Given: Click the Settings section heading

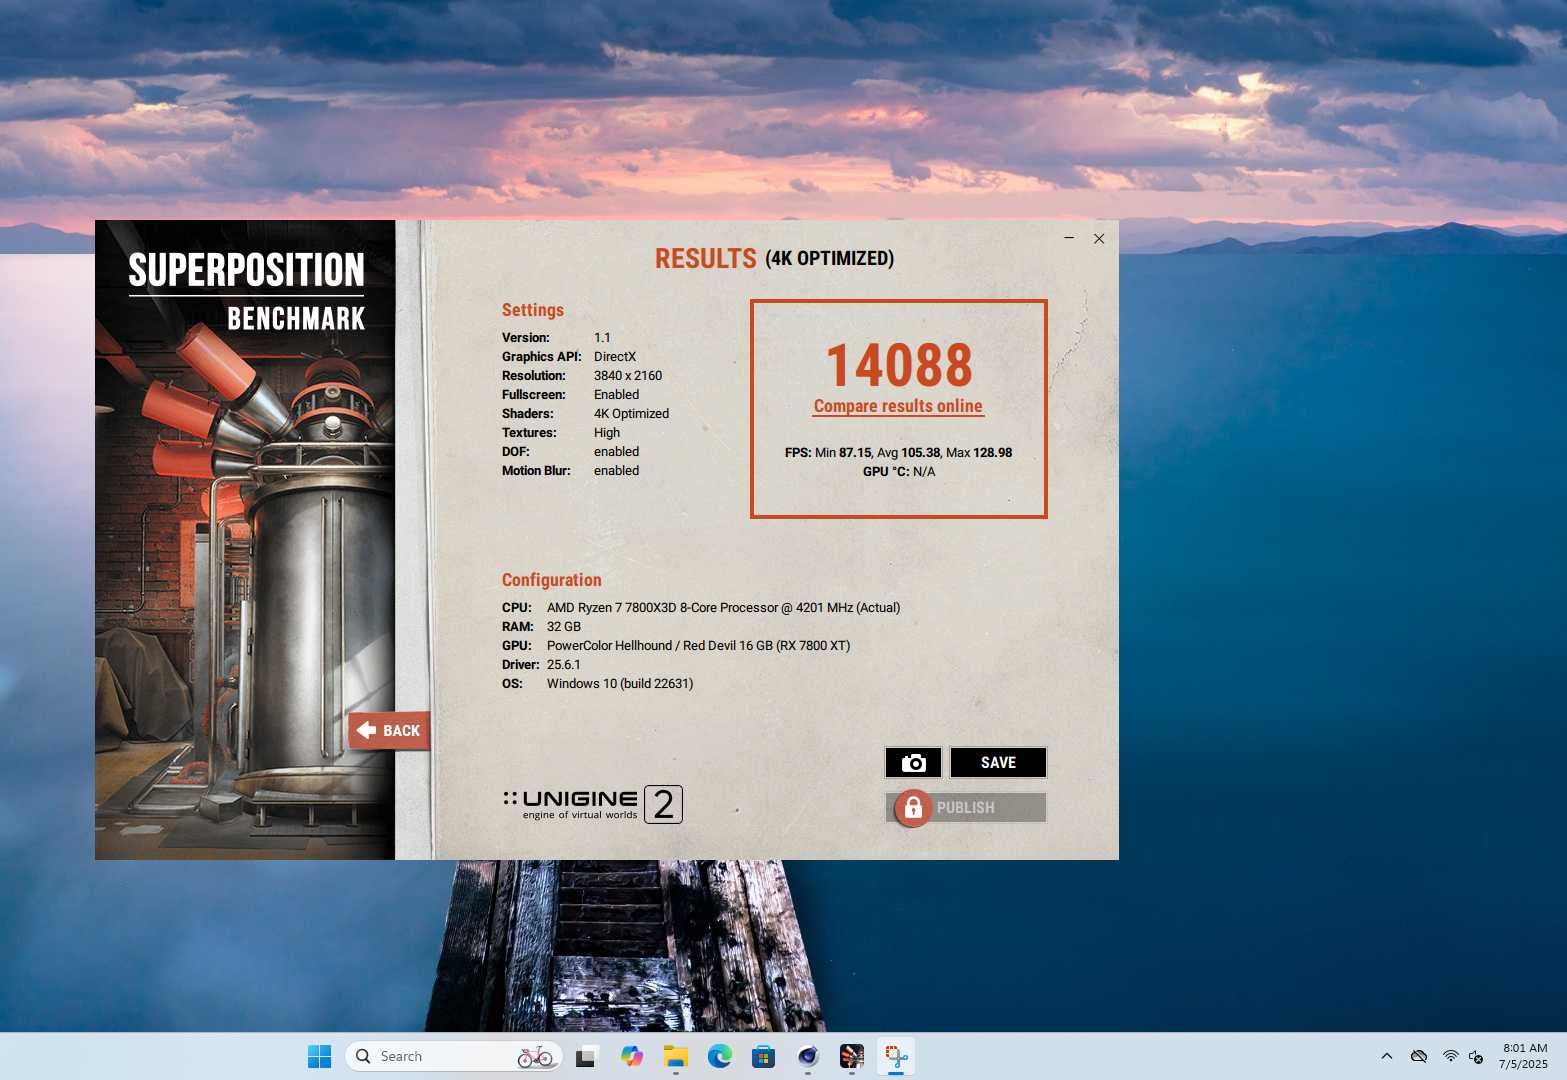Looking at the screenshot, I should click(x=533, y=310).
